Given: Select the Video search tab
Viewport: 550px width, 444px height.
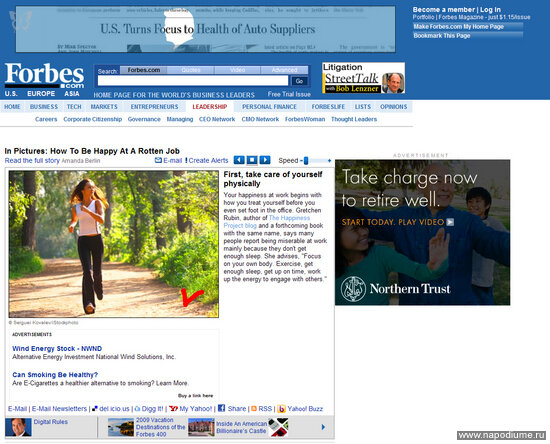Looking at the screenshot, I should [x=237, y=70].
